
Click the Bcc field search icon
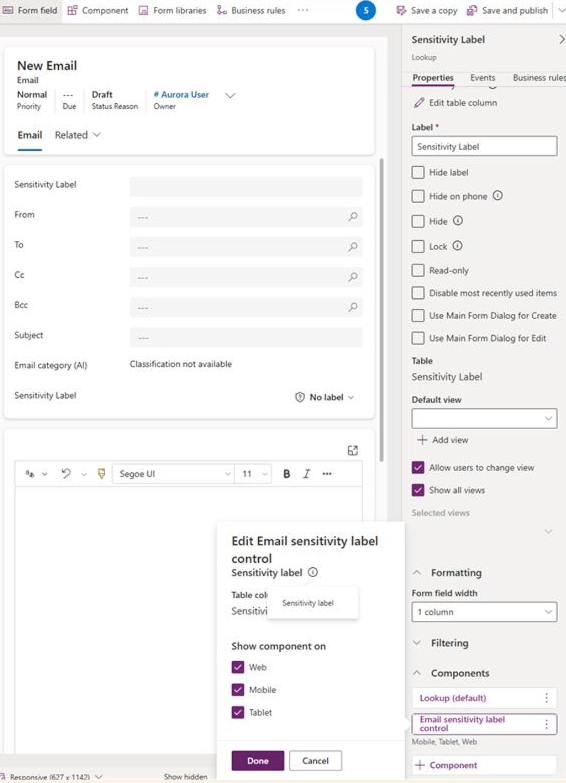tap(353, 307)
